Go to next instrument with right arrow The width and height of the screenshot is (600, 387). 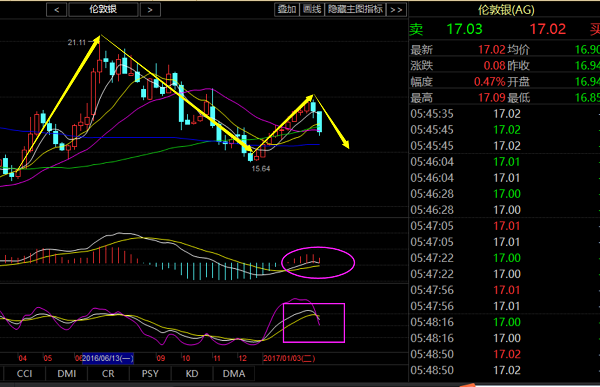click(150, 10)
